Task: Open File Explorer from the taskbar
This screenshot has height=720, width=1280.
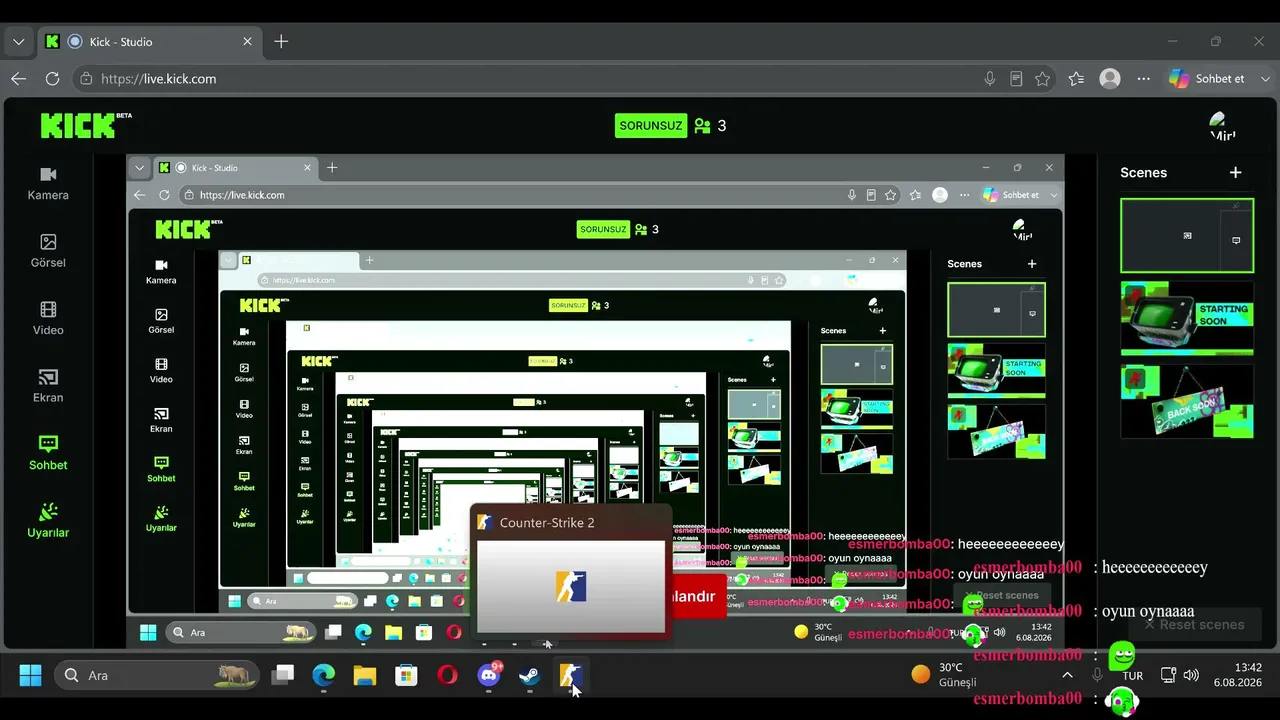Action: [365, 675]
